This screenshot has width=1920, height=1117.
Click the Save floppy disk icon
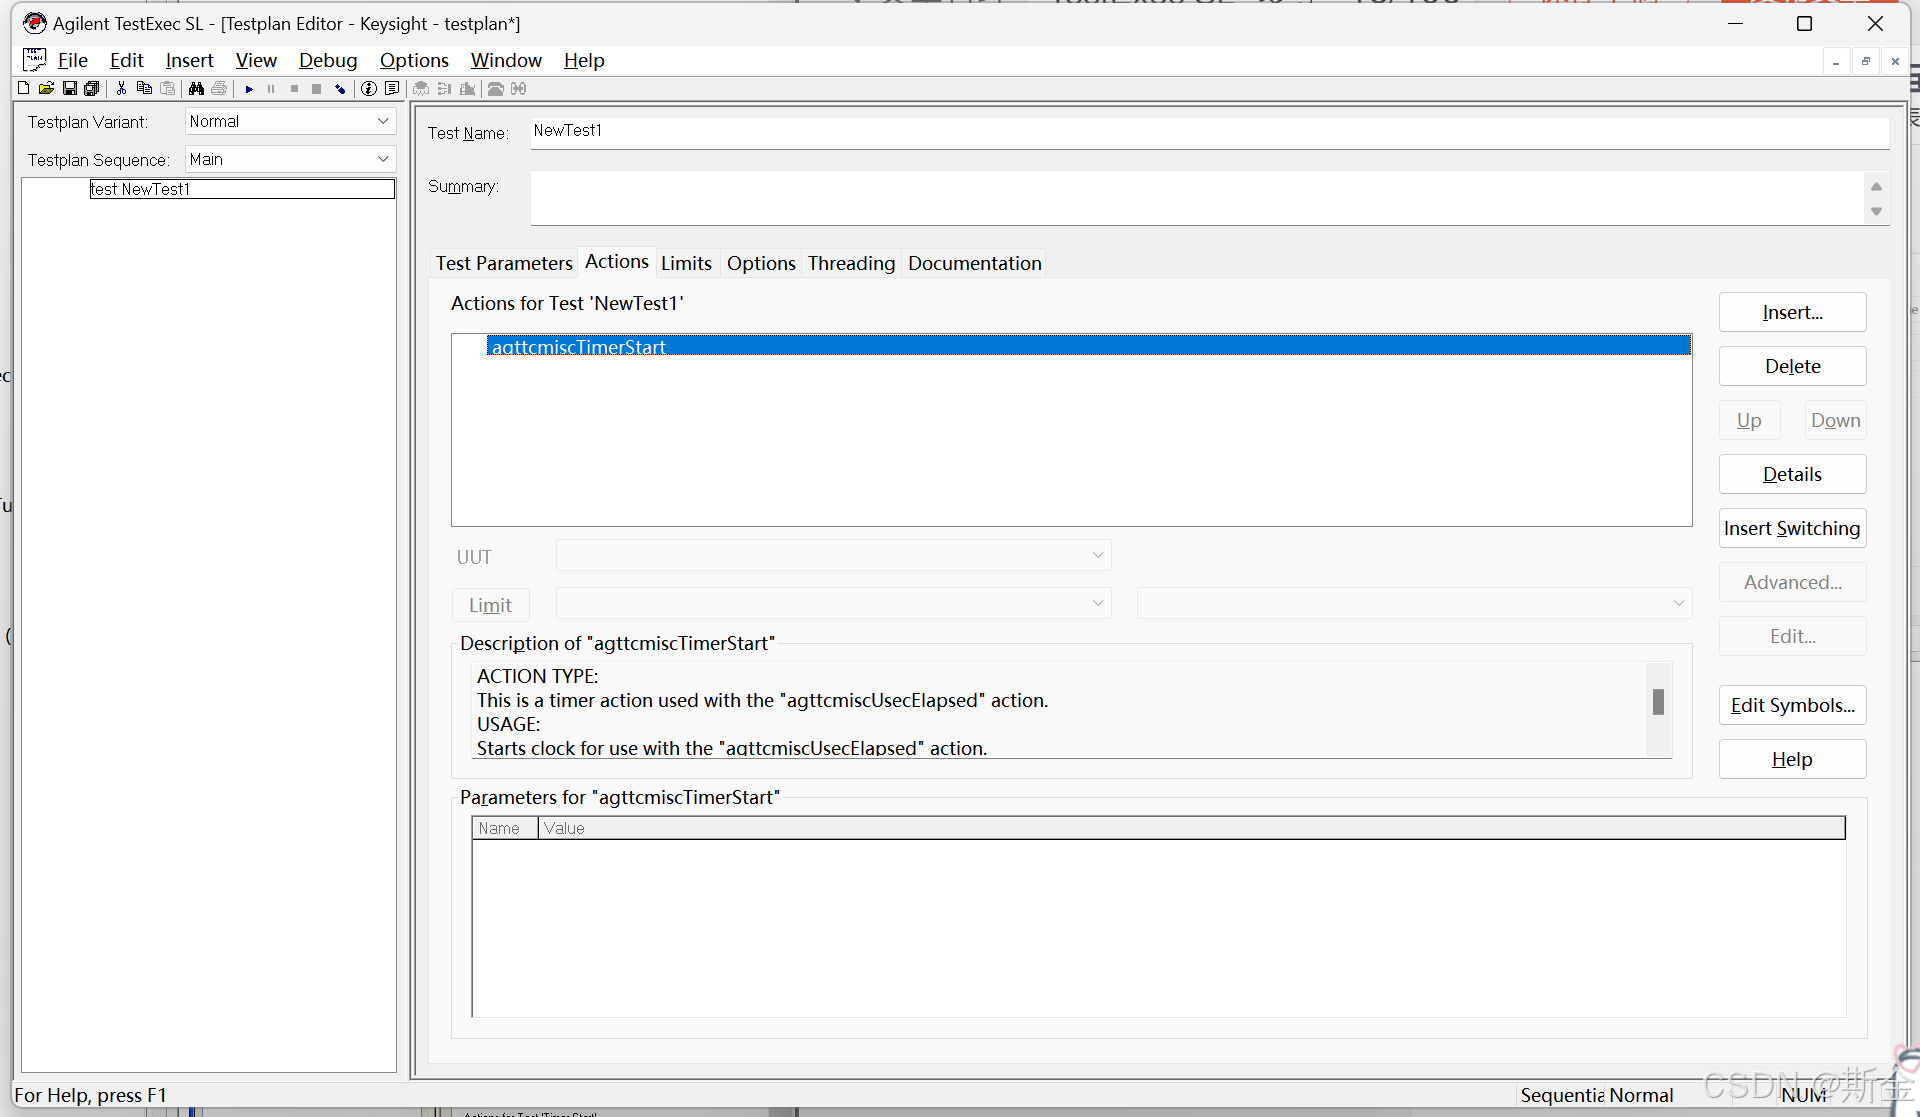[69, 89]
